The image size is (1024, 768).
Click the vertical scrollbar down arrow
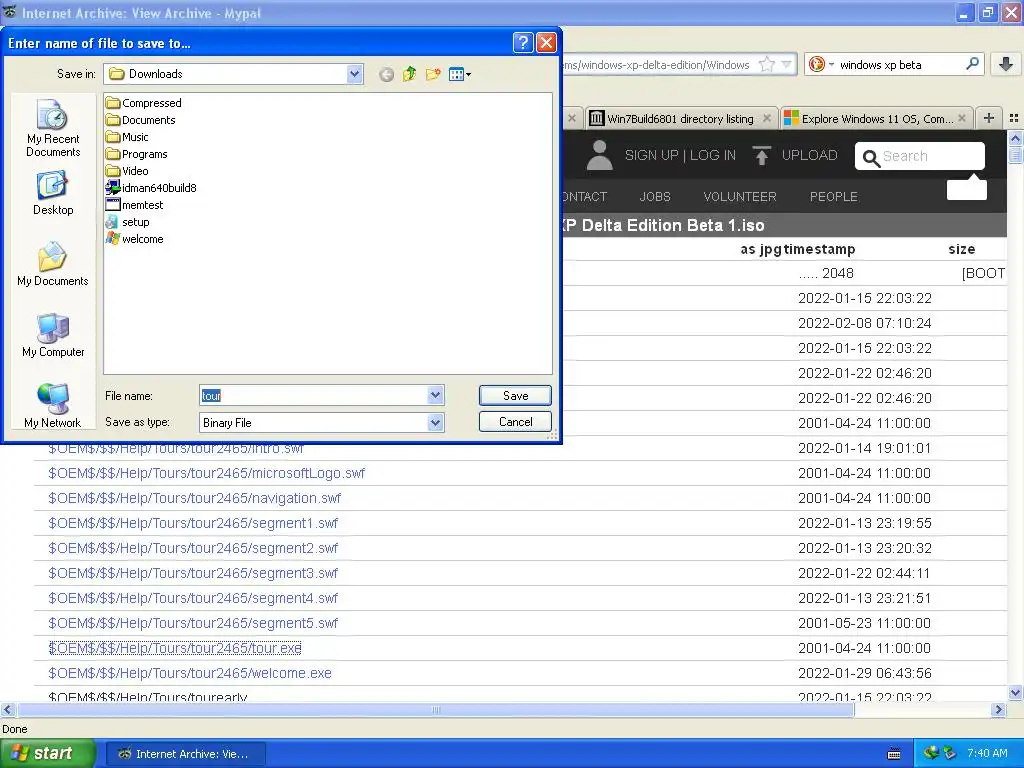tap(1015, 692)
